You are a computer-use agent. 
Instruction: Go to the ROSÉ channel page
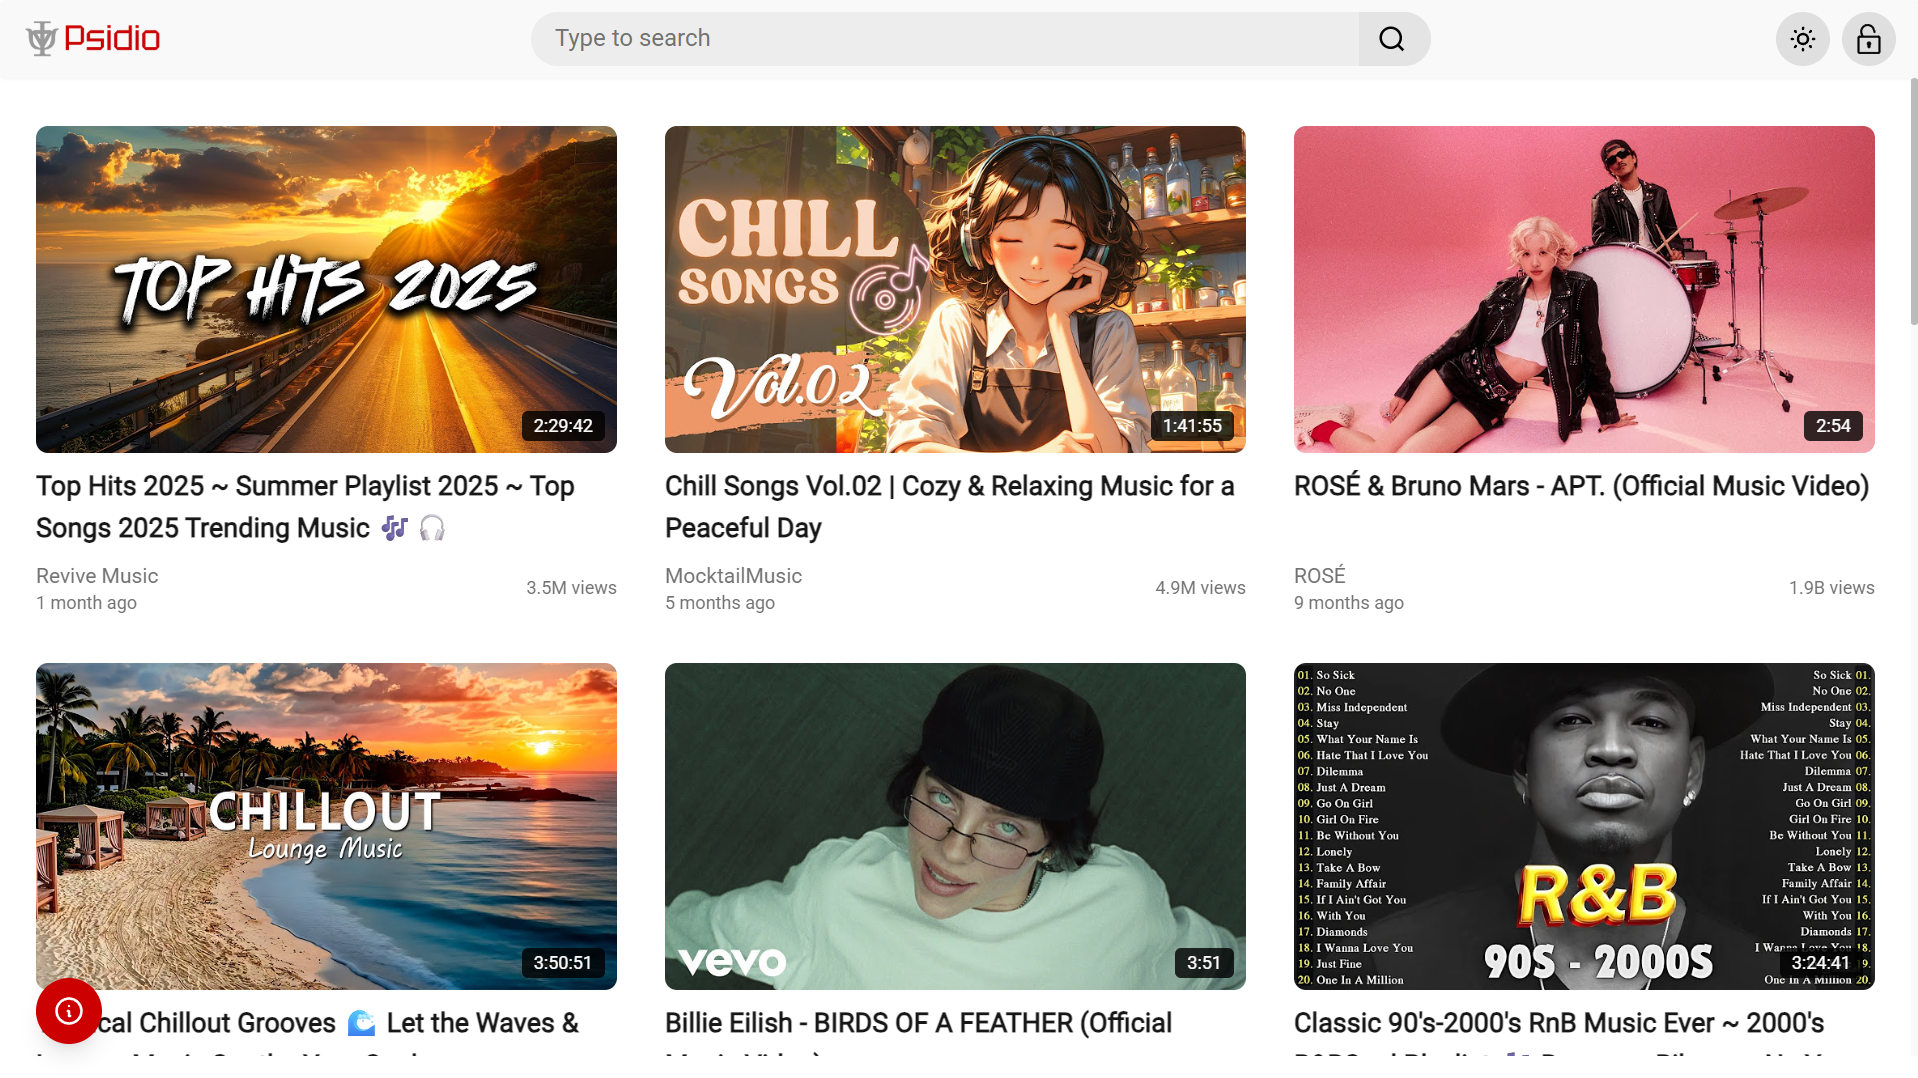[1319, 576]
